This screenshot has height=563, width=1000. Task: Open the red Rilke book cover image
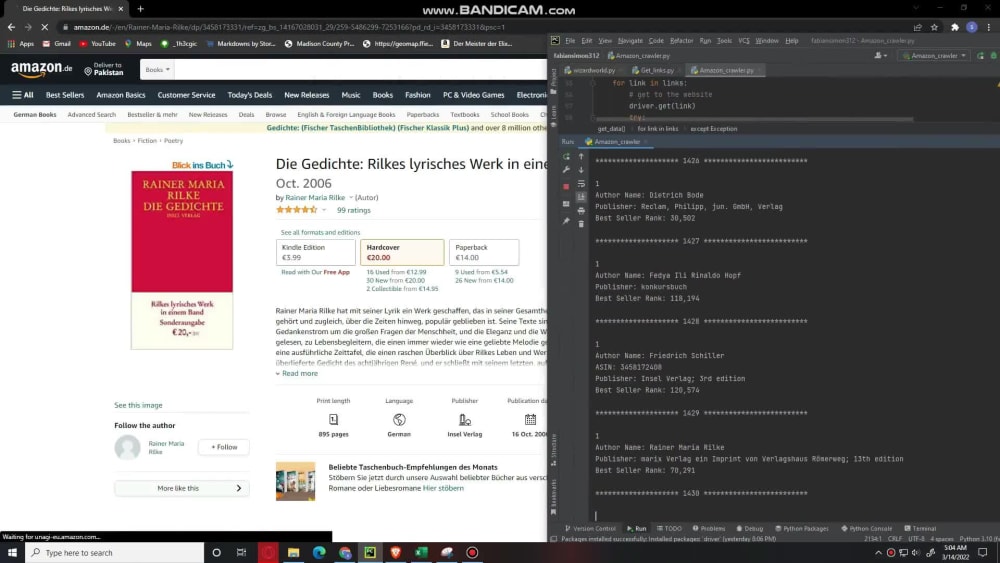(x=182, y=260)
